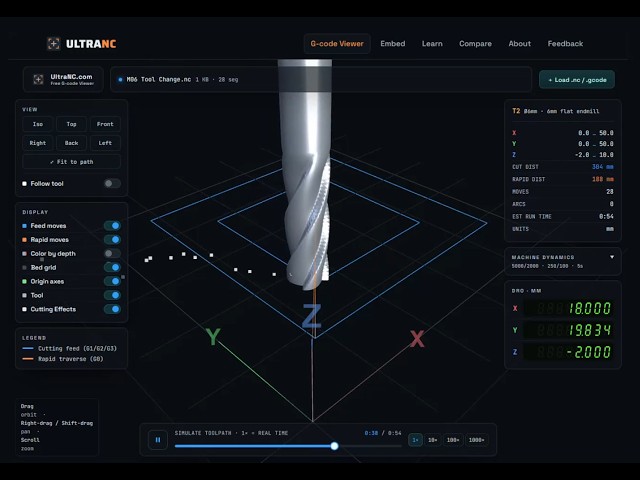
Task: Set simulation speed to 10x
Action: pos(433,440)
